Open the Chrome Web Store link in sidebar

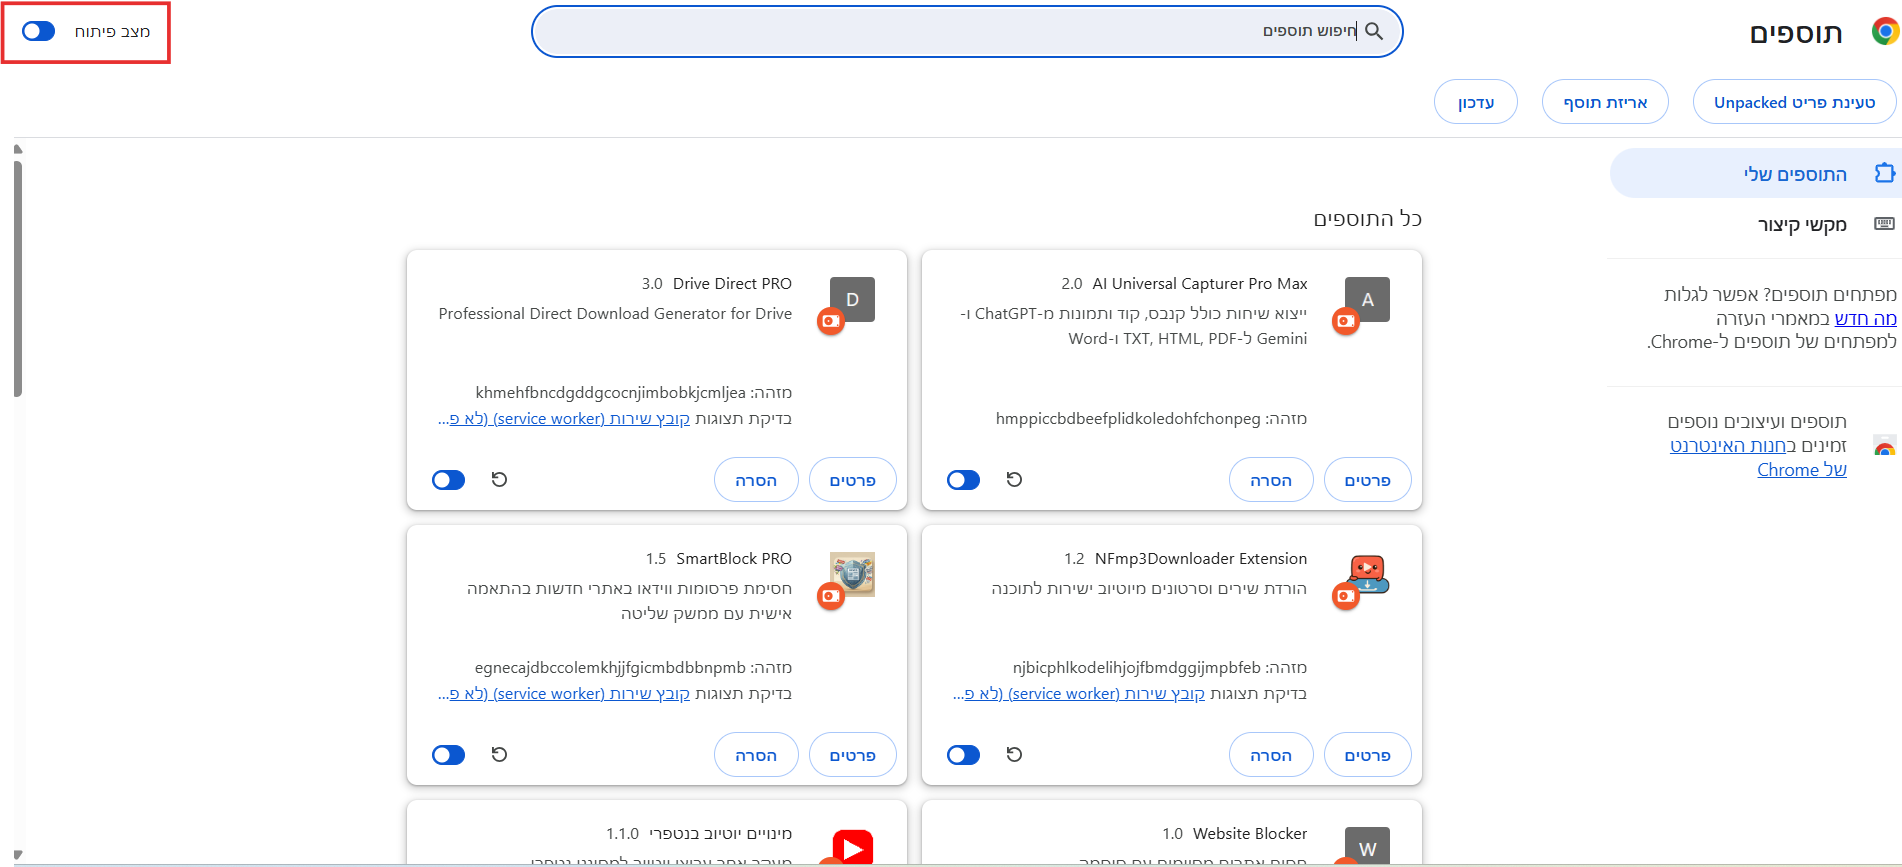click(1759, 458)
